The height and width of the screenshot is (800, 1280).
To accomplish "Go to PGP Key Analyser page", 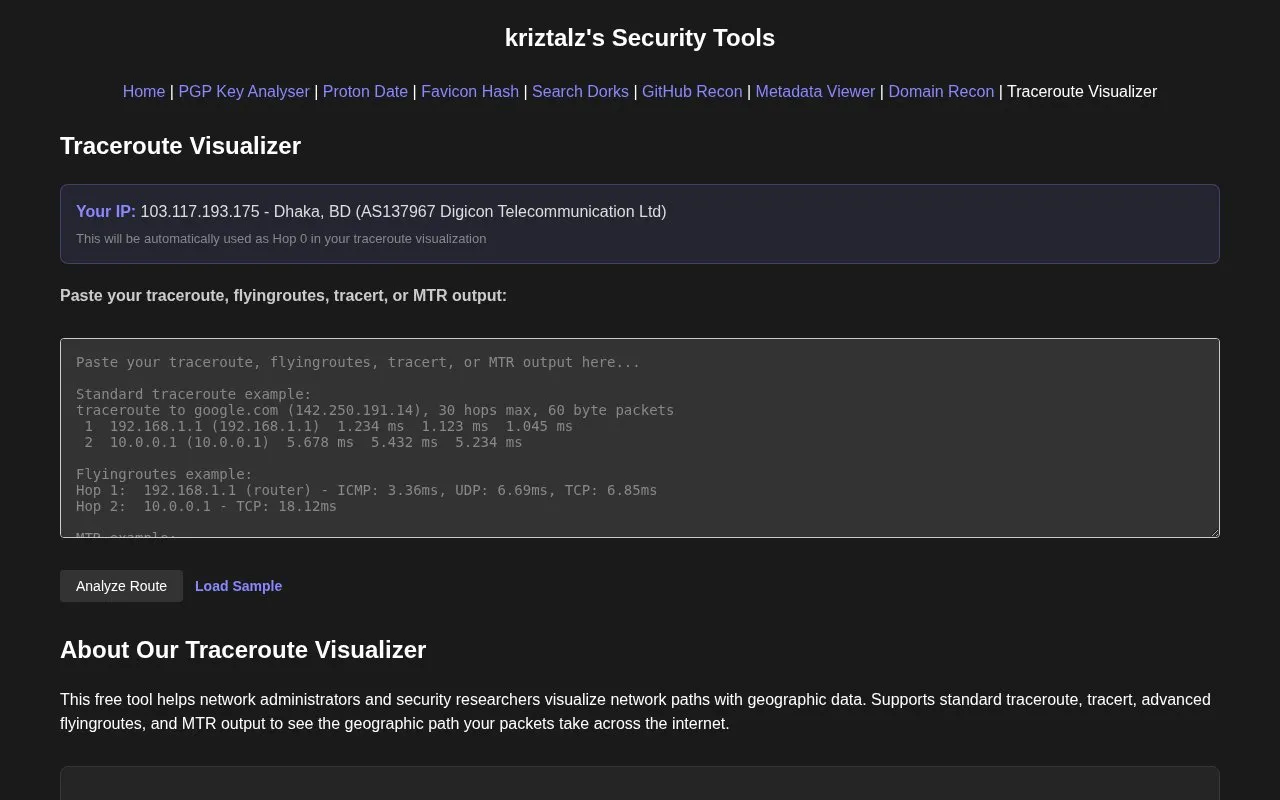I will point(244,91).
